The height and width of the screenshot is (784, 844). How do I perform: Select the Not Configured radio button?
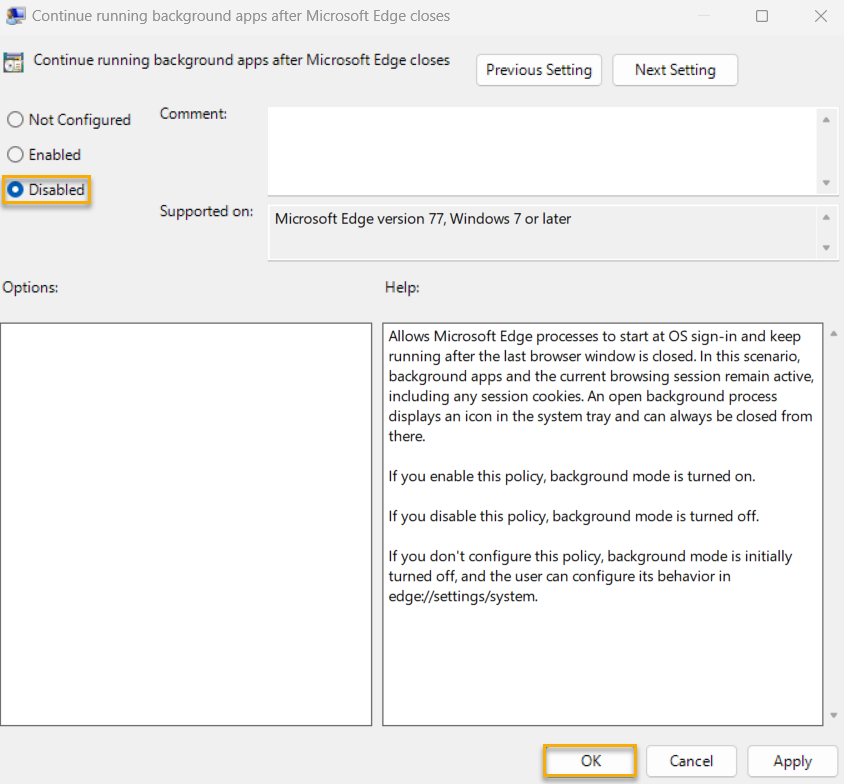[x=15, y=119]
